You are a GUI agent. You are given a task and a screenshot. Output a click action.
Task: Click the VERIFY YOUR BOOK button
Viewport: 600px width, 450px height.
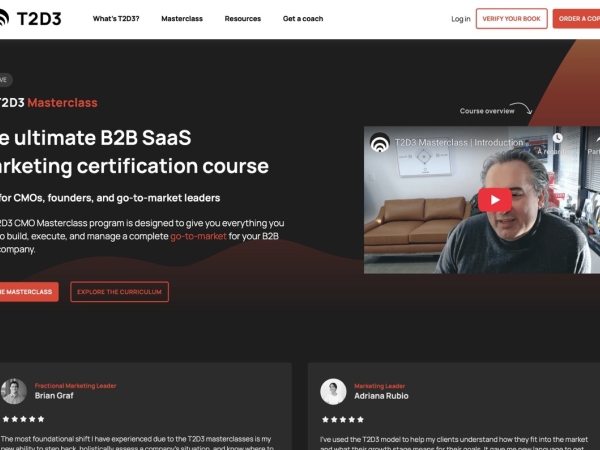511,18
